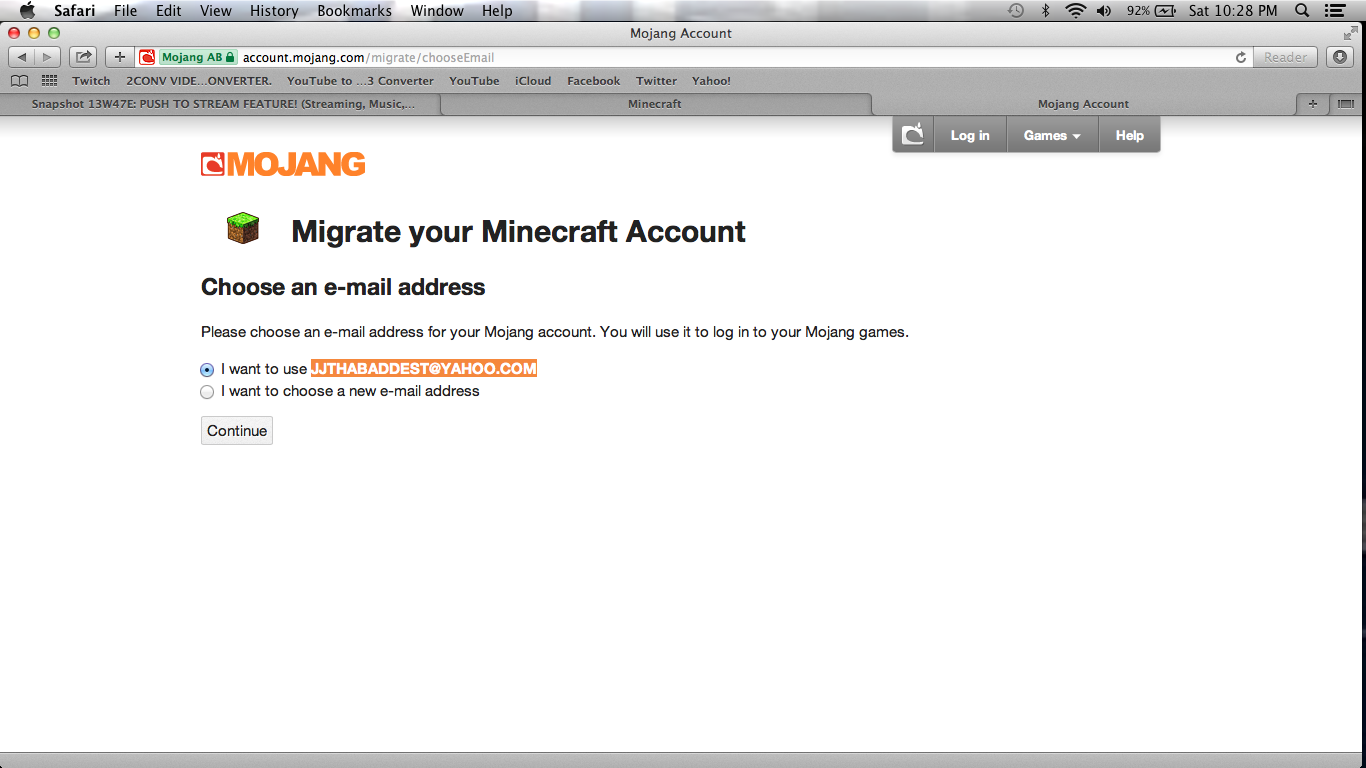This screenshot has width=1366, height=768.
Task: Click Log in on the Mojang navbar
Action: pos(970,135)
